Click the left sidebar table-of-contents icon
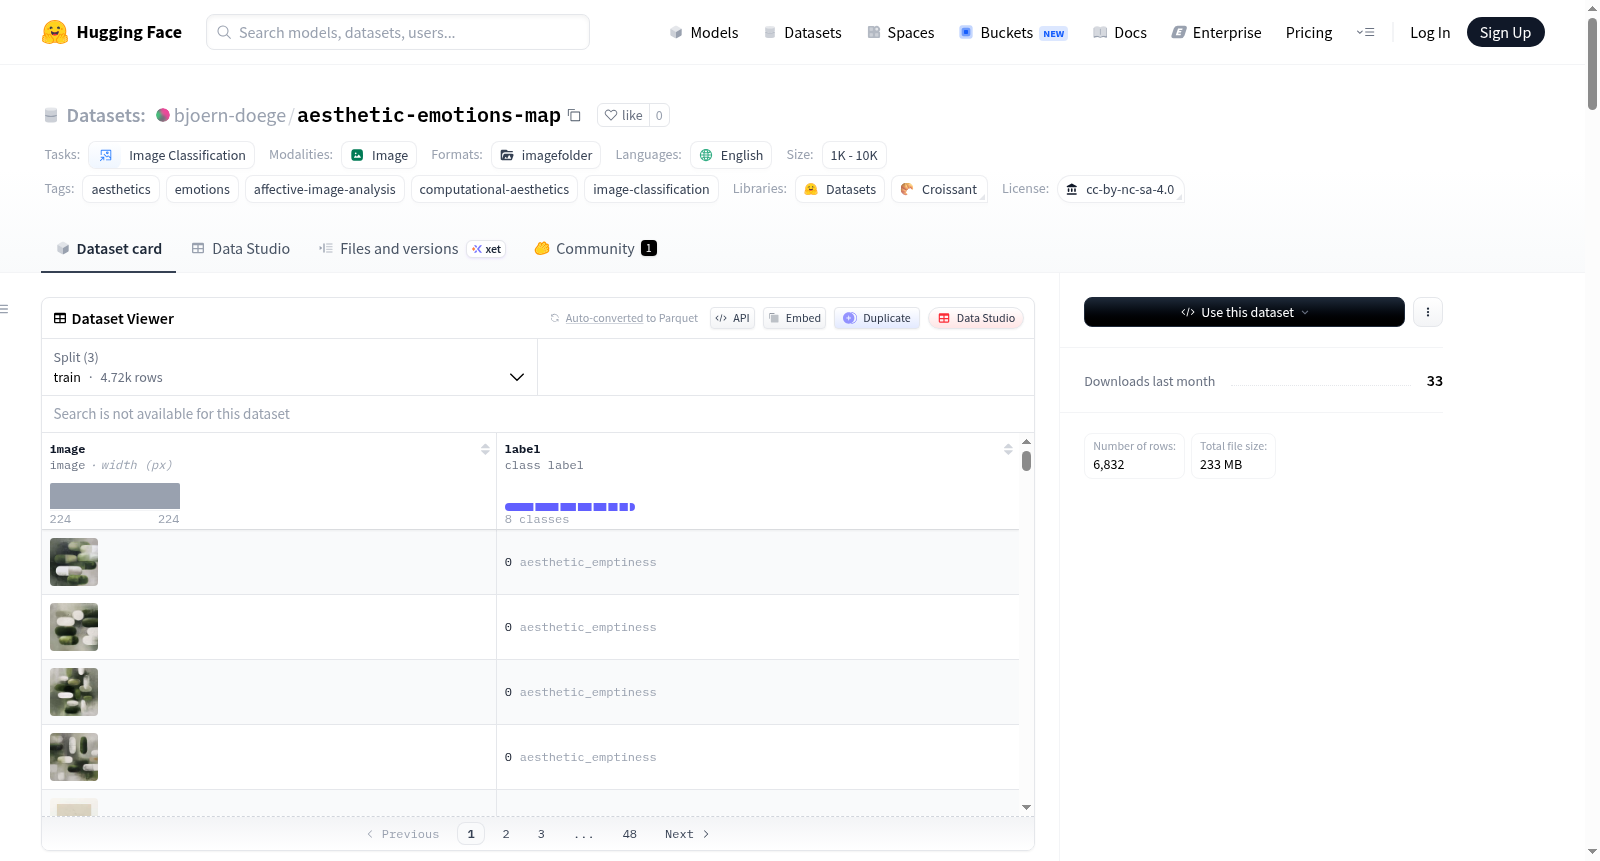This screenshot has width=1600, height=861. tap(4, 309)
